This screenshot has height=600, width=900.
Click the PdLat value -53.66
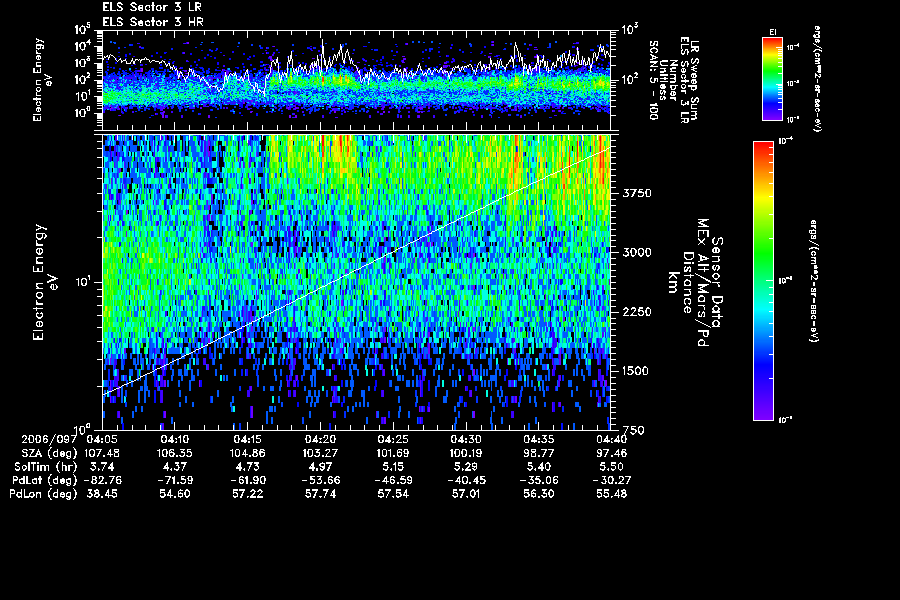coord(320,480)
